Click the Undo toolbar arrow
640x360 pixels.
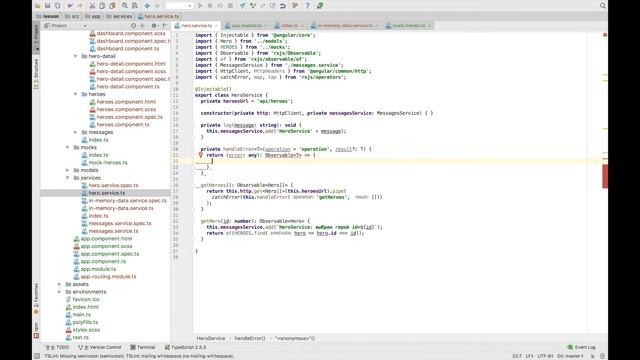[x=70, y=6]
